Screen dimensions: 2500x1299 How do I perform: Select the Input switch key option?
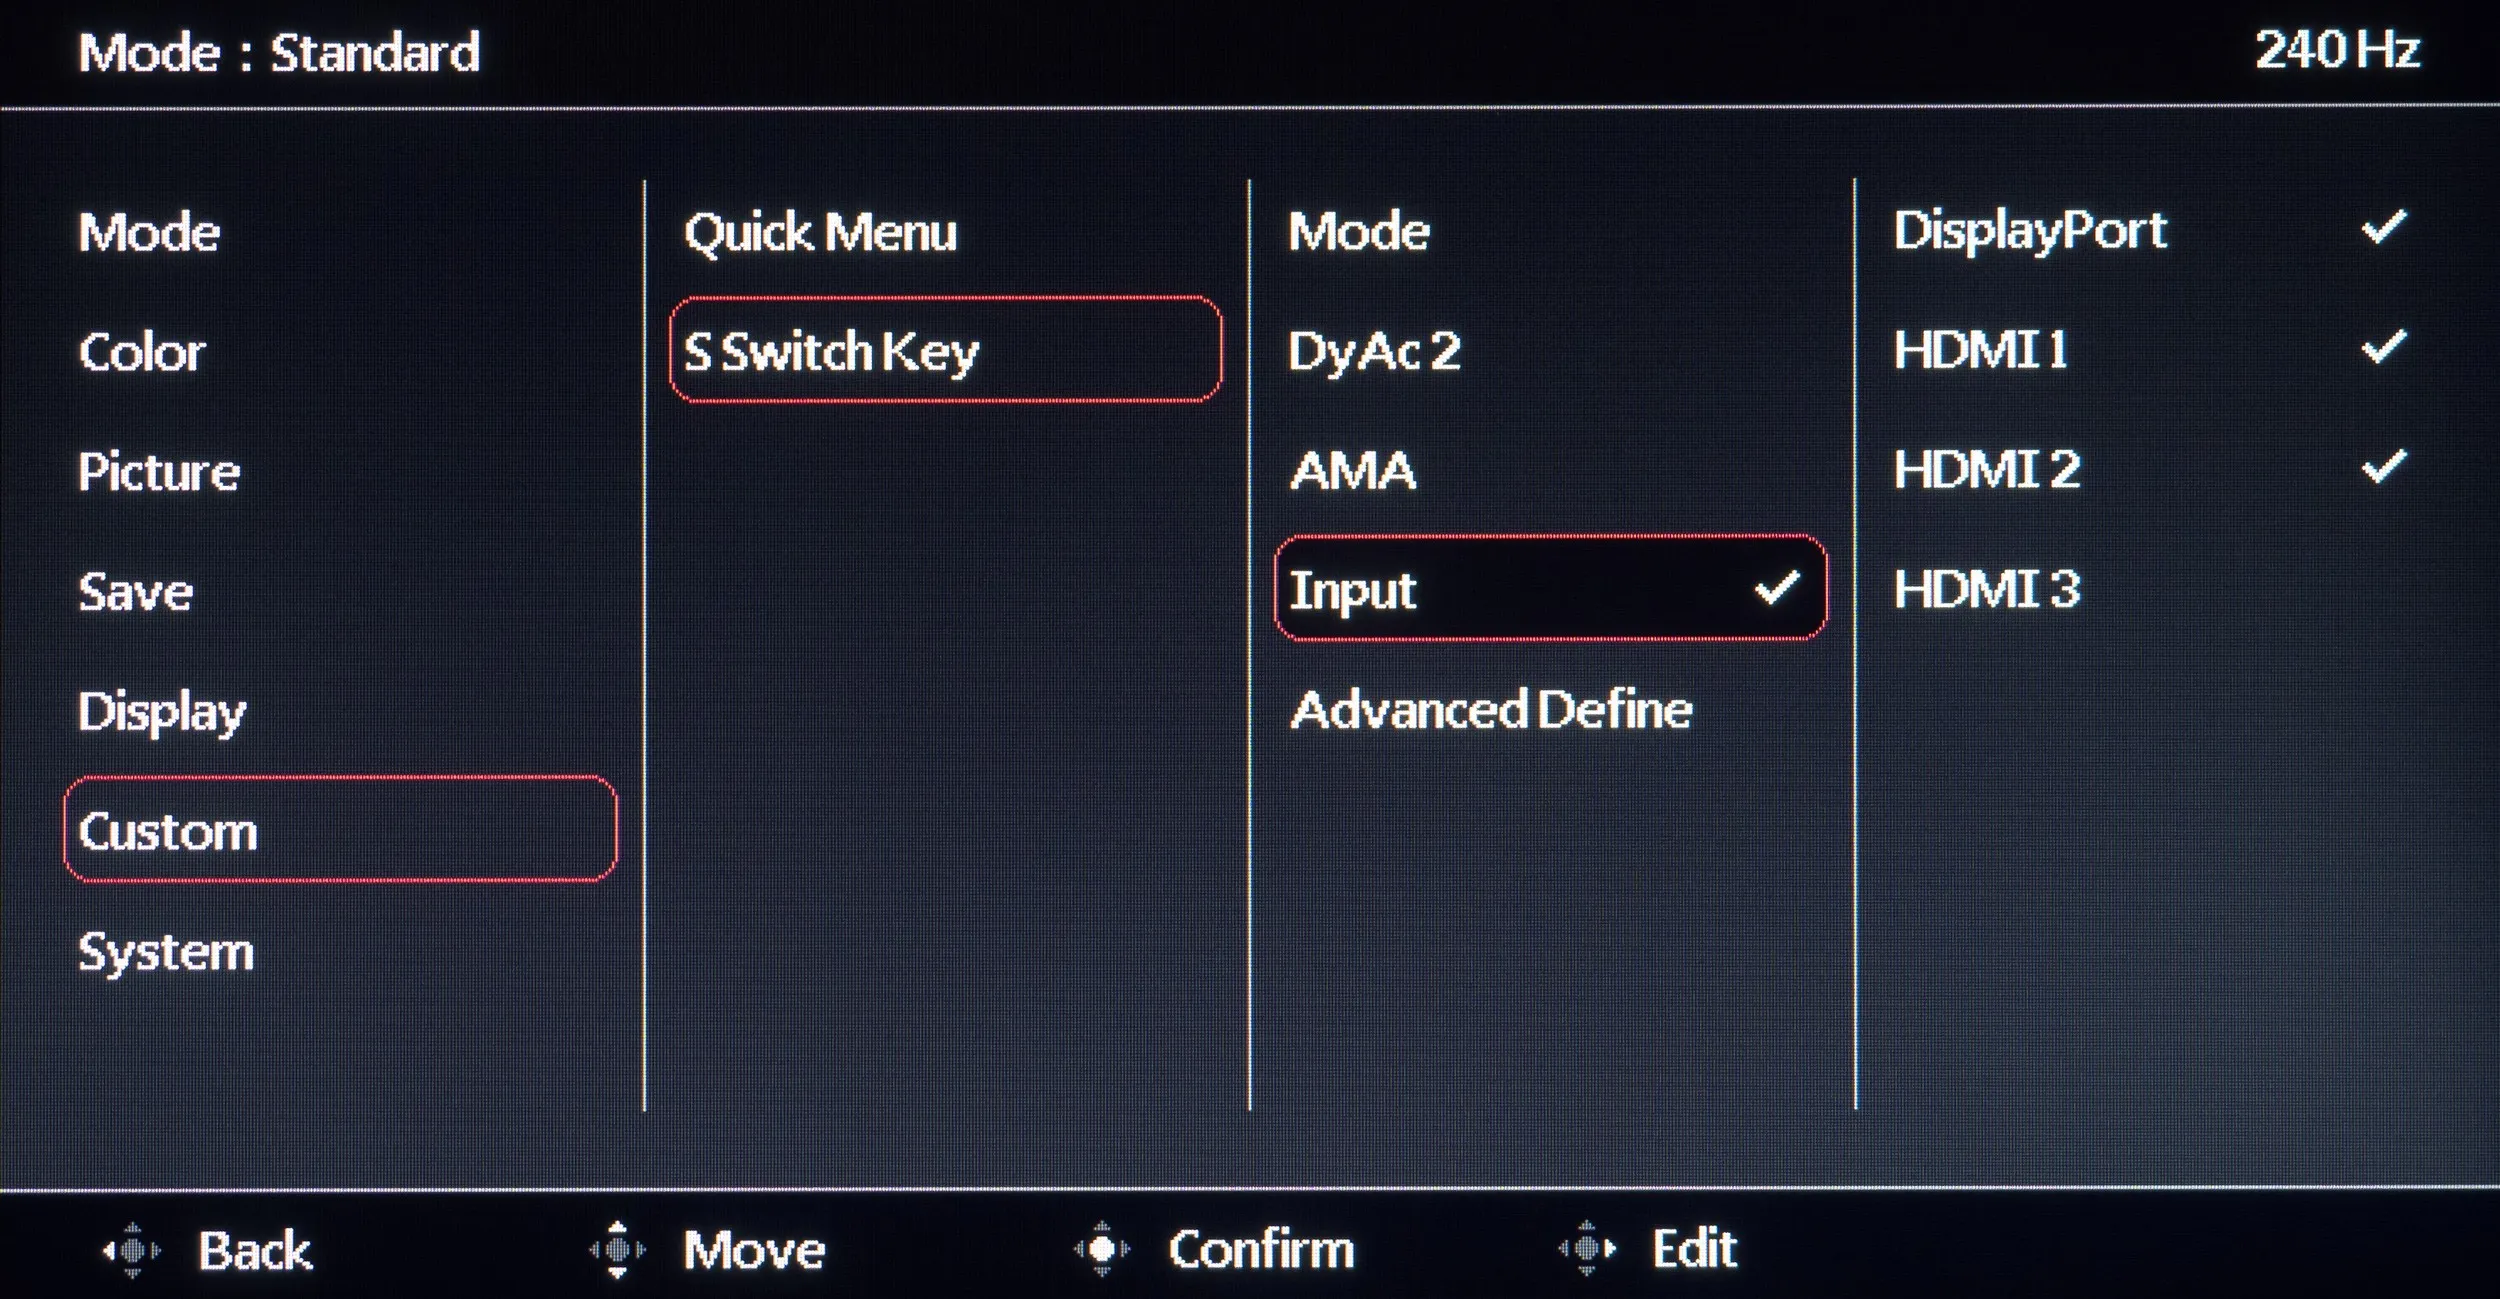[1550, 588]
